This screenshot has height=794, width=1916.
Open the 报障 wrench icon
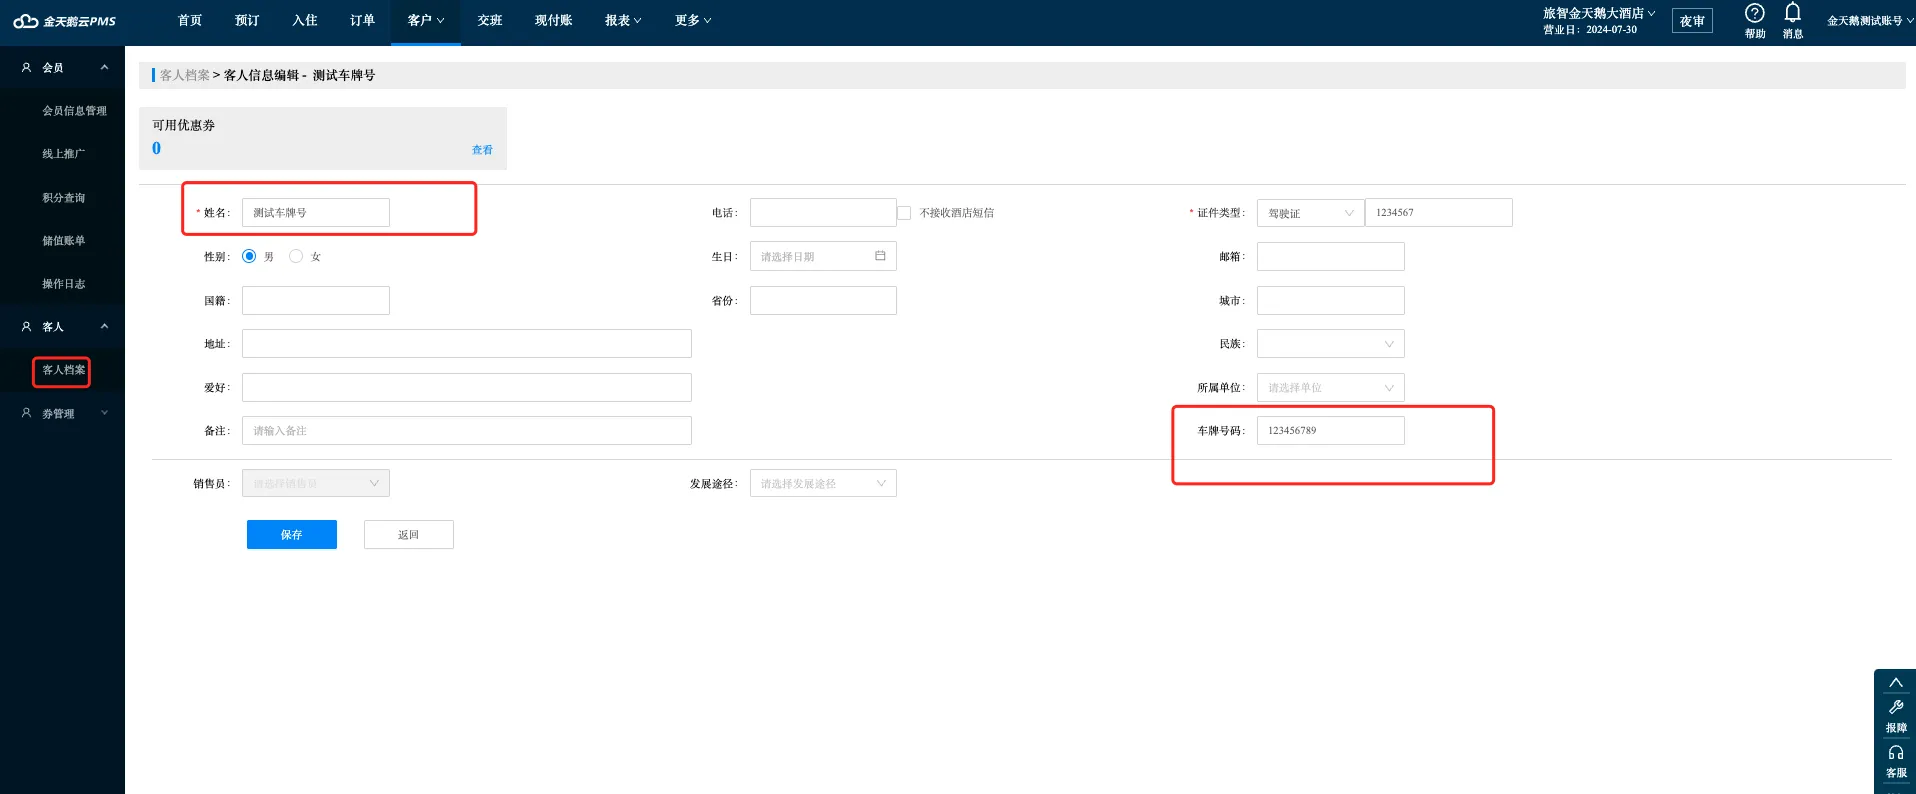pos(1895,707)
